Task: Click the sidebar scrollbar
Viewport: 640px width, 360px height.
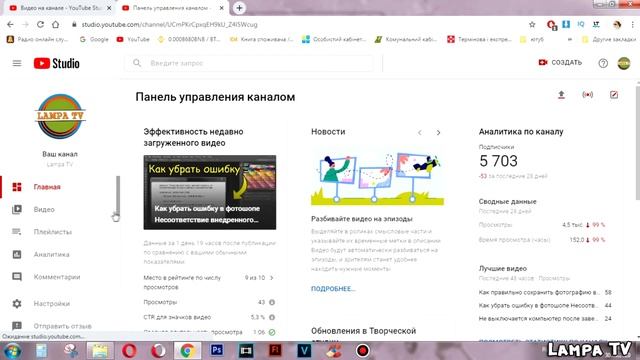Action: 118,196
